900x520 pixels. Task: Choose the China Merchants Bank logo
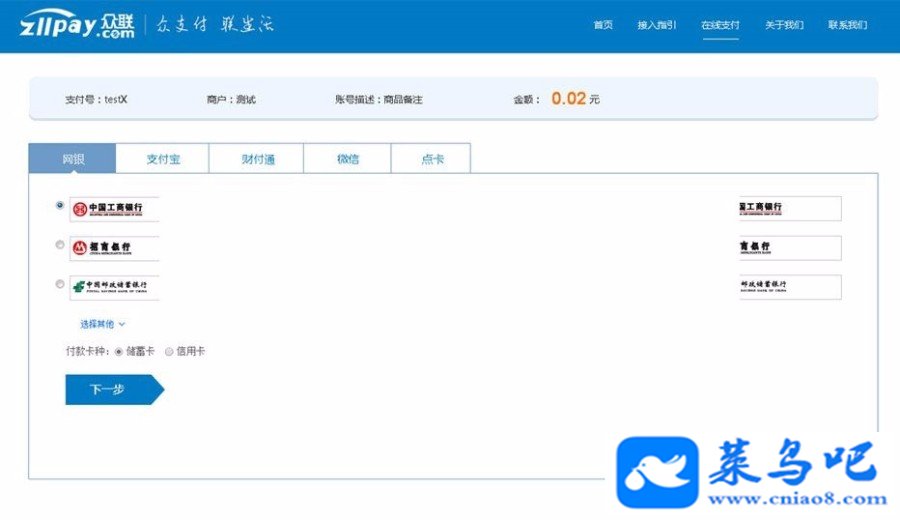(114, 248)
